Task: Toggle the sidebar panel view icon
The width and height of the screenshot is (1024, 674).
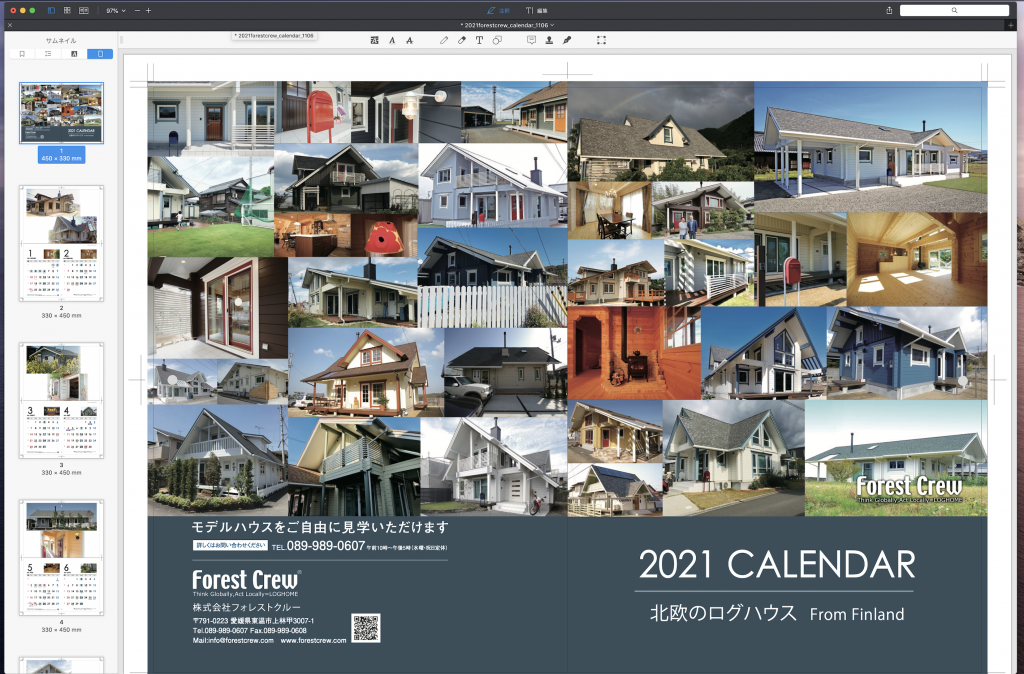Action: [x=52, y=10]
